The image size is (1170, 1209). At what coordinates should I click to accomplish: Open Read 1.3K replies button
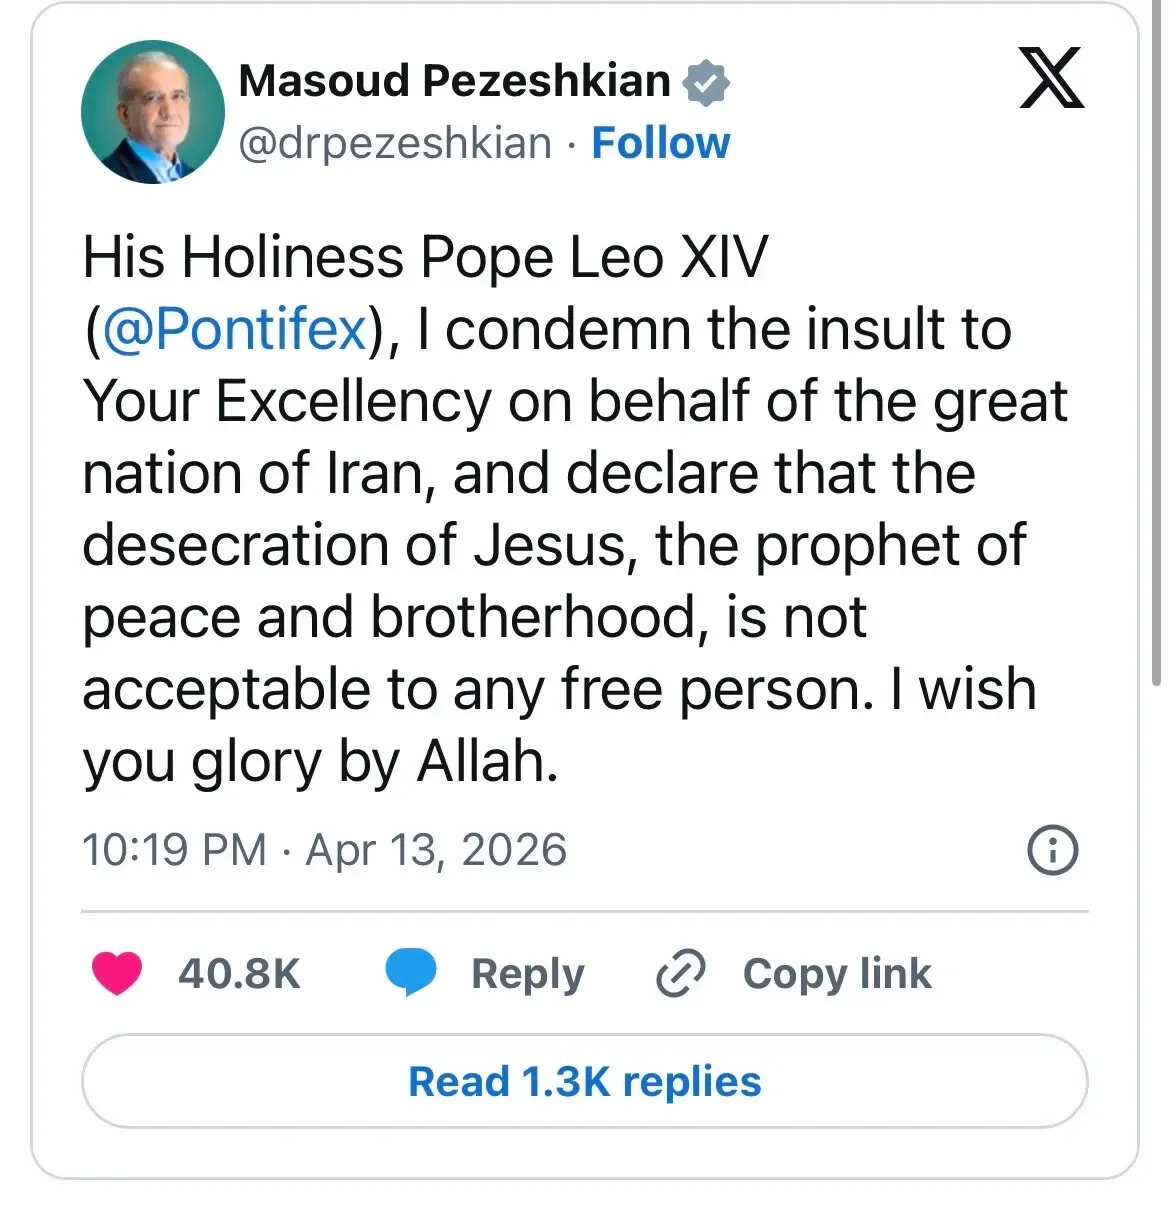click(585, 1082)
